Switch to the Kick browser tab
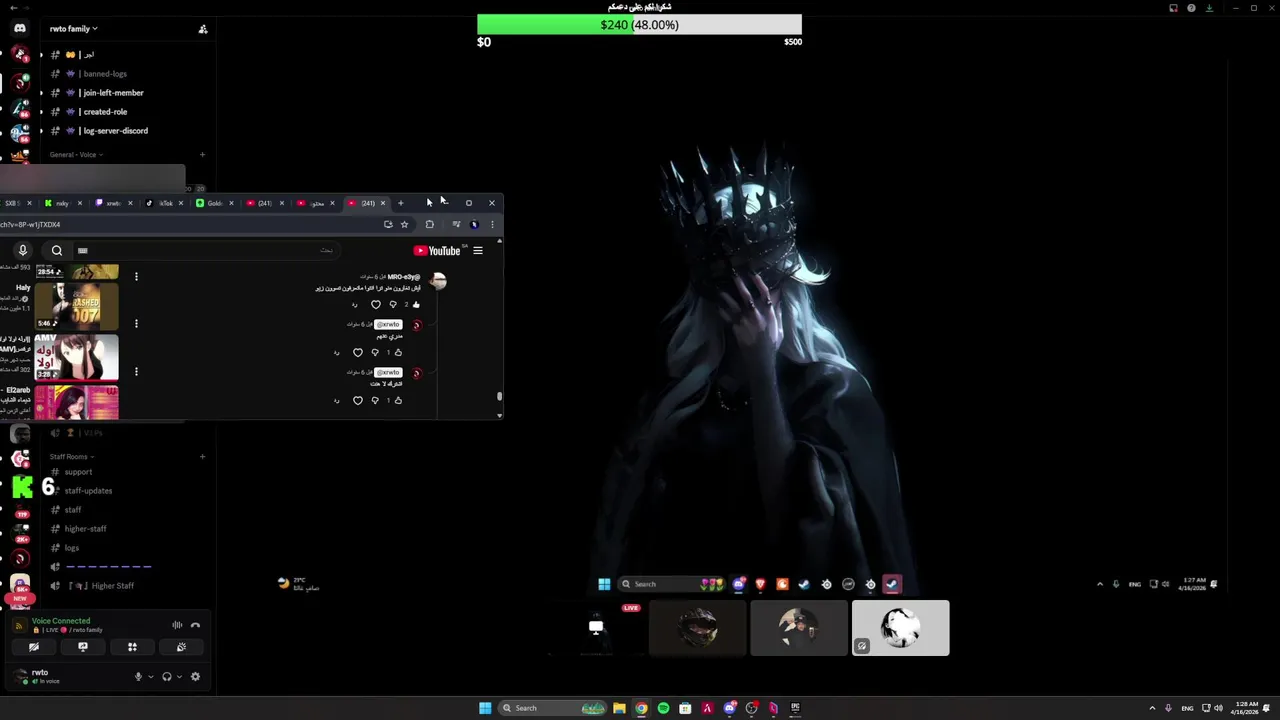Screen dimensions: 1280x720 point(62,203)
